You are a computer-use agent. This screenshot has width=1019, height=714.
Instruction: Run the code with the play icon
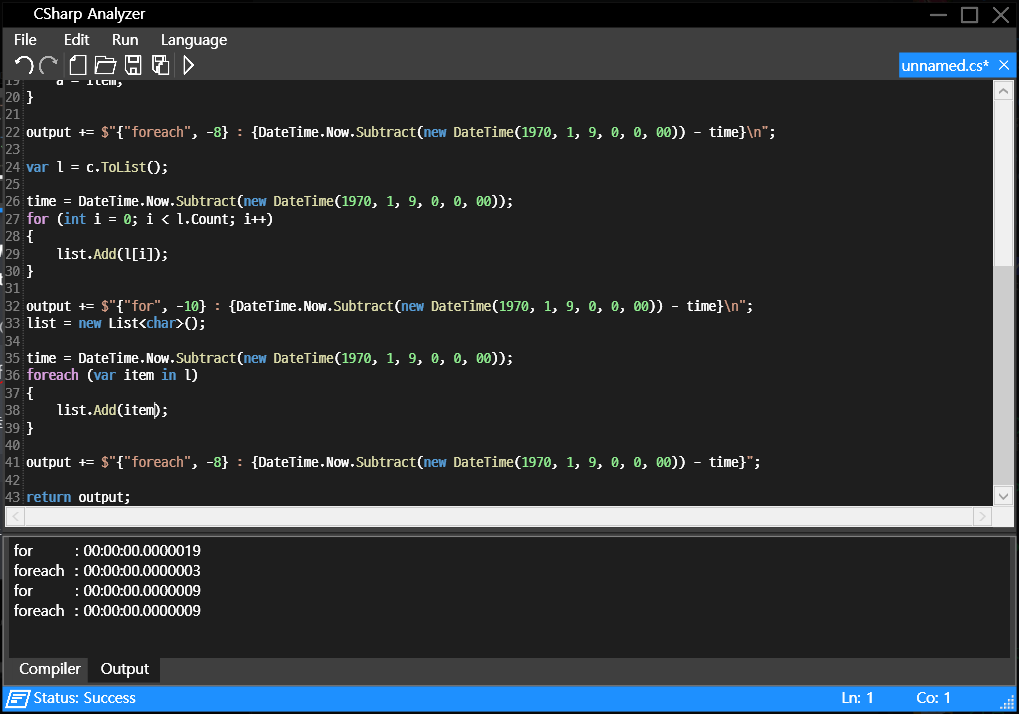[x=189, y=66]
